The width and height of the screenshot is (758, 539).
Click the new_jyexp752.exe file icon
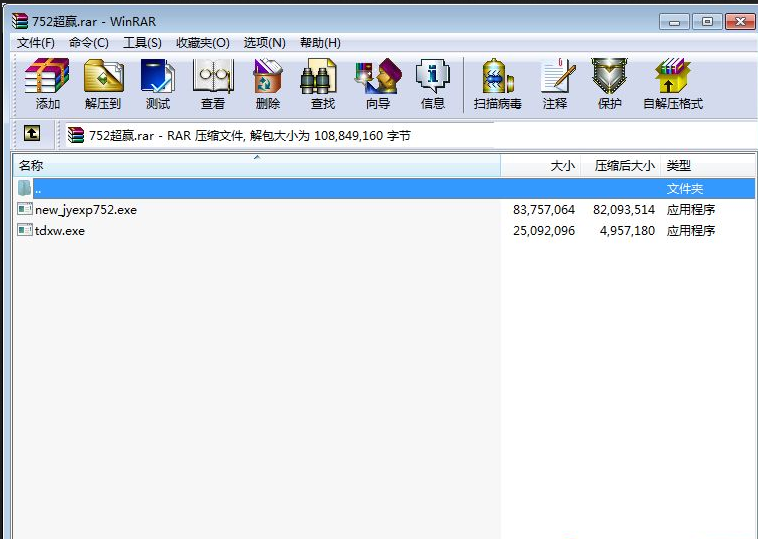(25, 209)
